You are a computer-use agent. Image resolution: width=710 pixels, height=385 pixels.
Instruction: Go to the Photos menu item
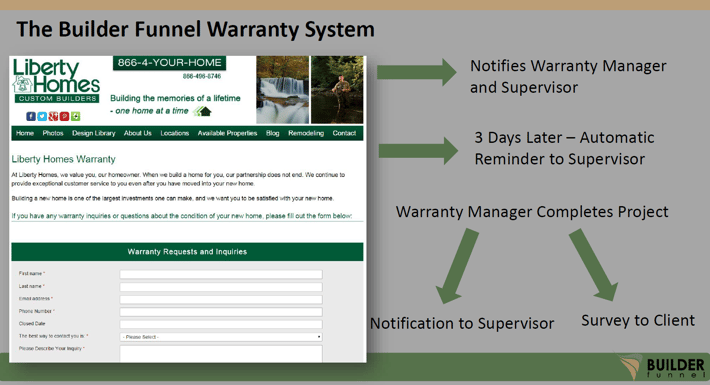[53, 133]
